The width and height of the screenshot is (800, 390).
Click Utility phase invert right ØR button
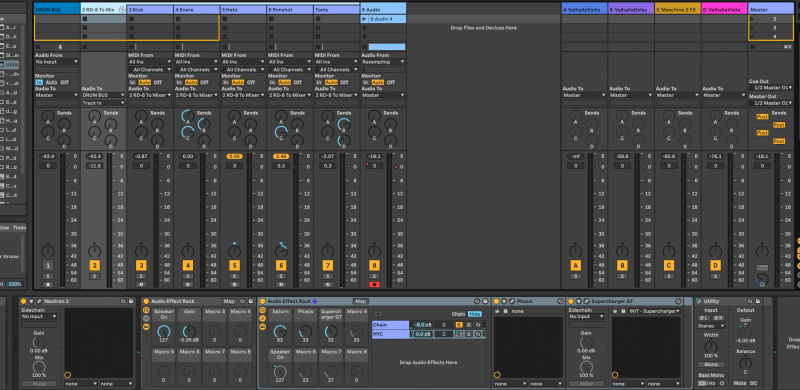[x=718, y=318]
